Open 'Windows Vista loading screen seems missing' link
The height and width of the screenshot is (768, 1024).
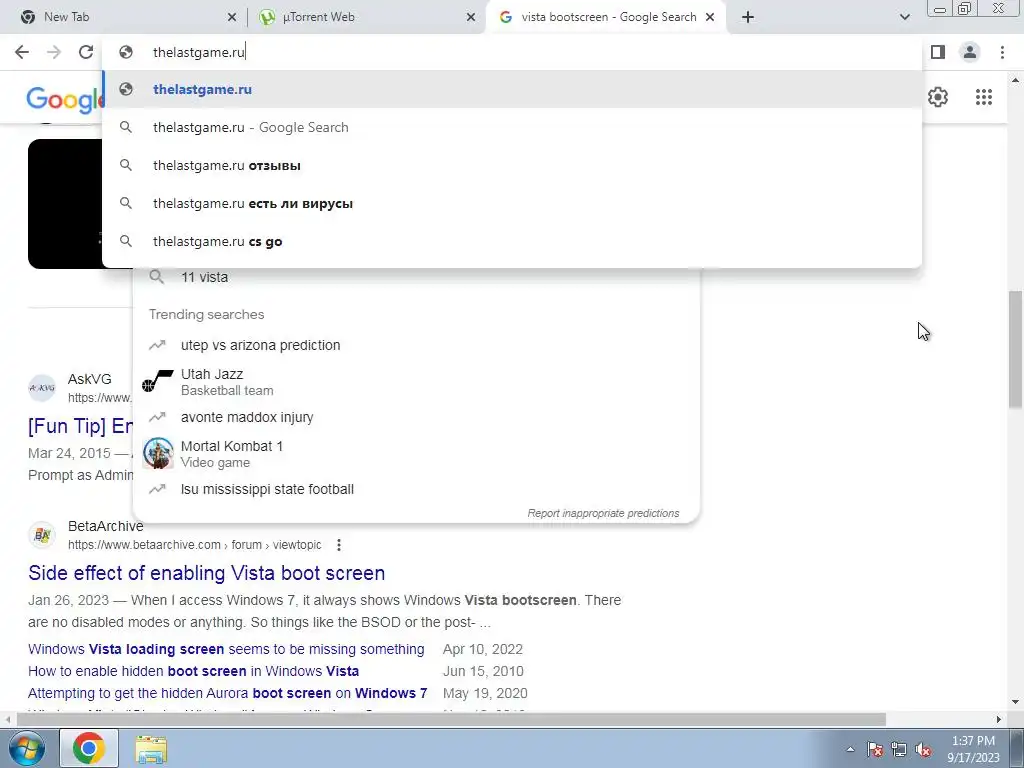(x=226, y=649)
